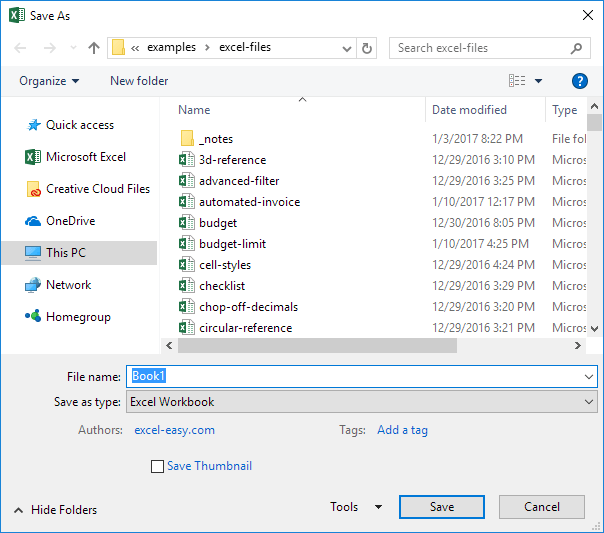
Task: Click the Excel icon of budget file
Action: [185, 223]
